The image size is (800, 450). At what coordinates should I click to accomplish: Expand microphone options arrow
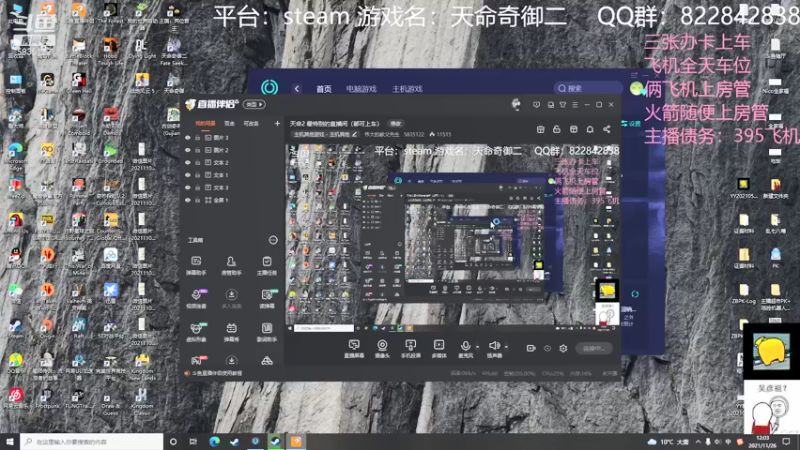(477, 347)
